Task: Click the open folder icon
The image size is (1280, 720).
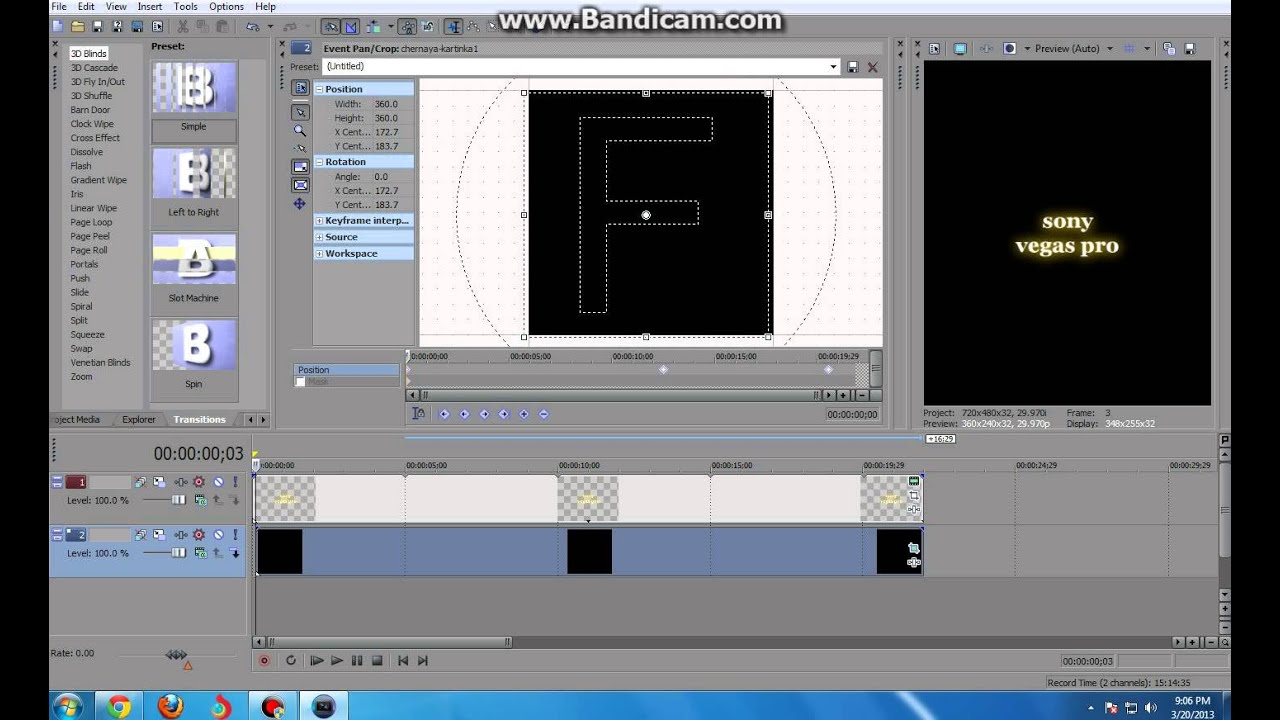Action: pos(77,27)
